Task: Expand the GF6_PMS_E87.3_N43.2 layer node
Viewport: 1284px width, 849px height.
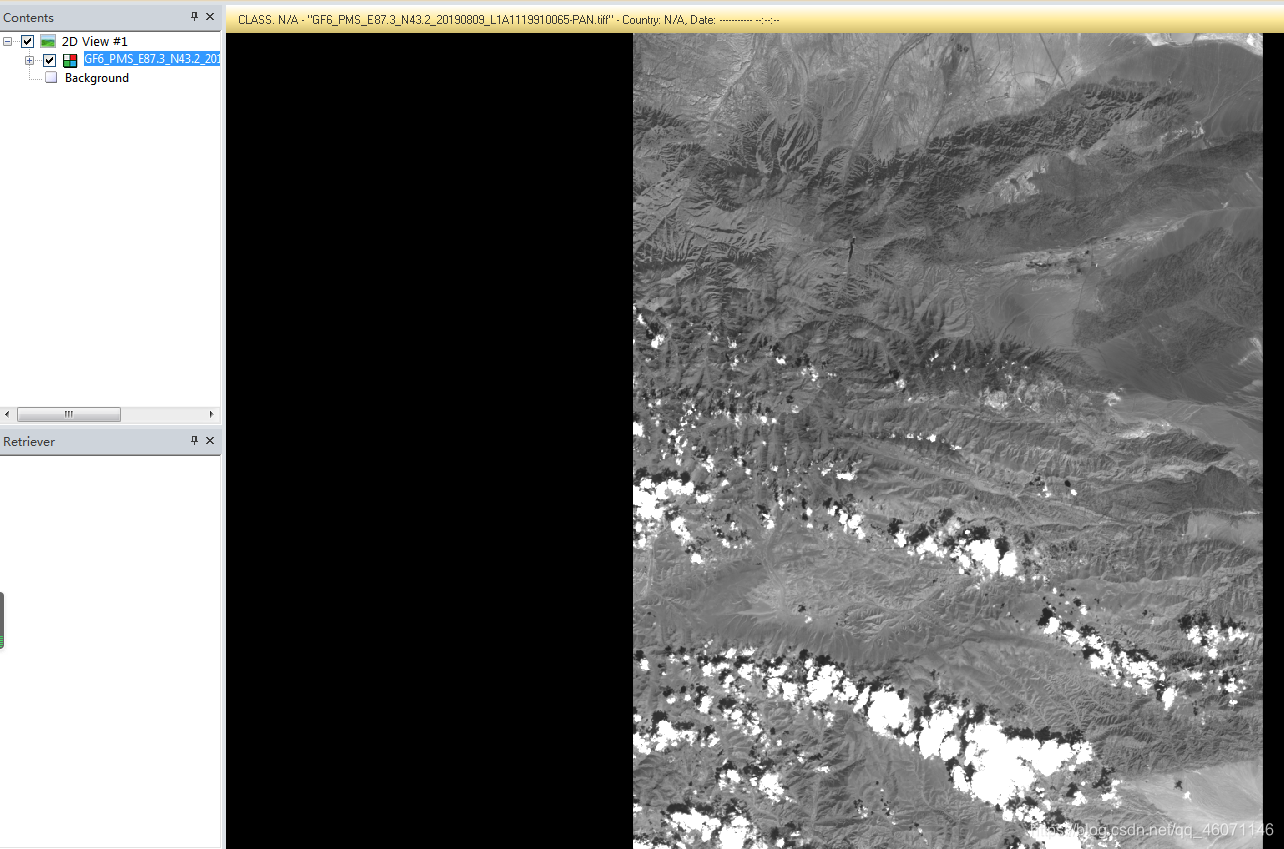Action: coord(29,60)
